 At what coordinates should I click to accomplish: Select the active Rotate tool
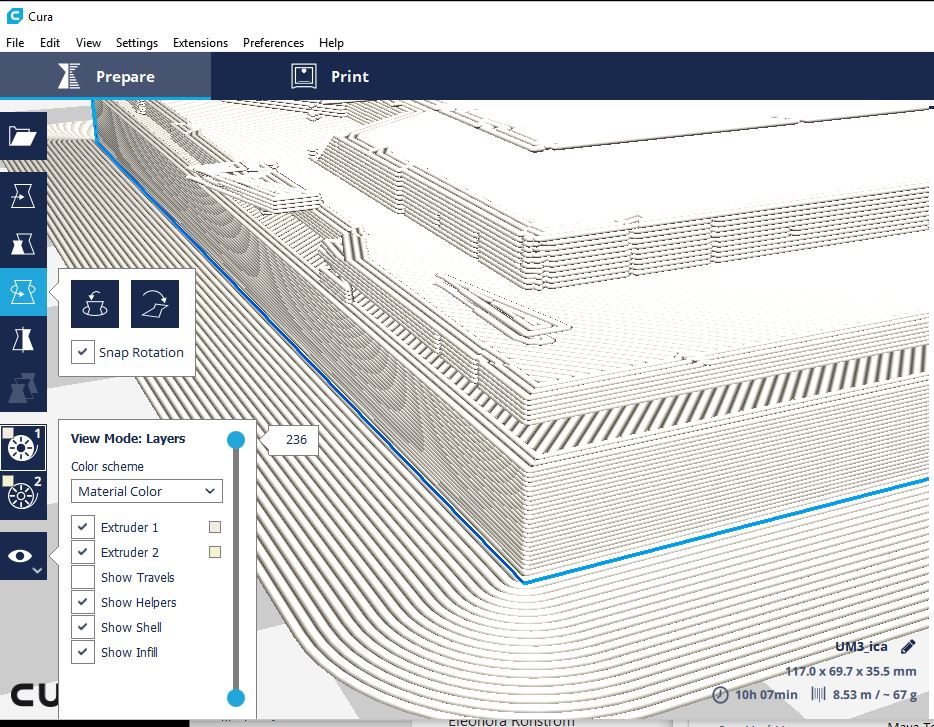pyautogui.click(x=23, y=291)
